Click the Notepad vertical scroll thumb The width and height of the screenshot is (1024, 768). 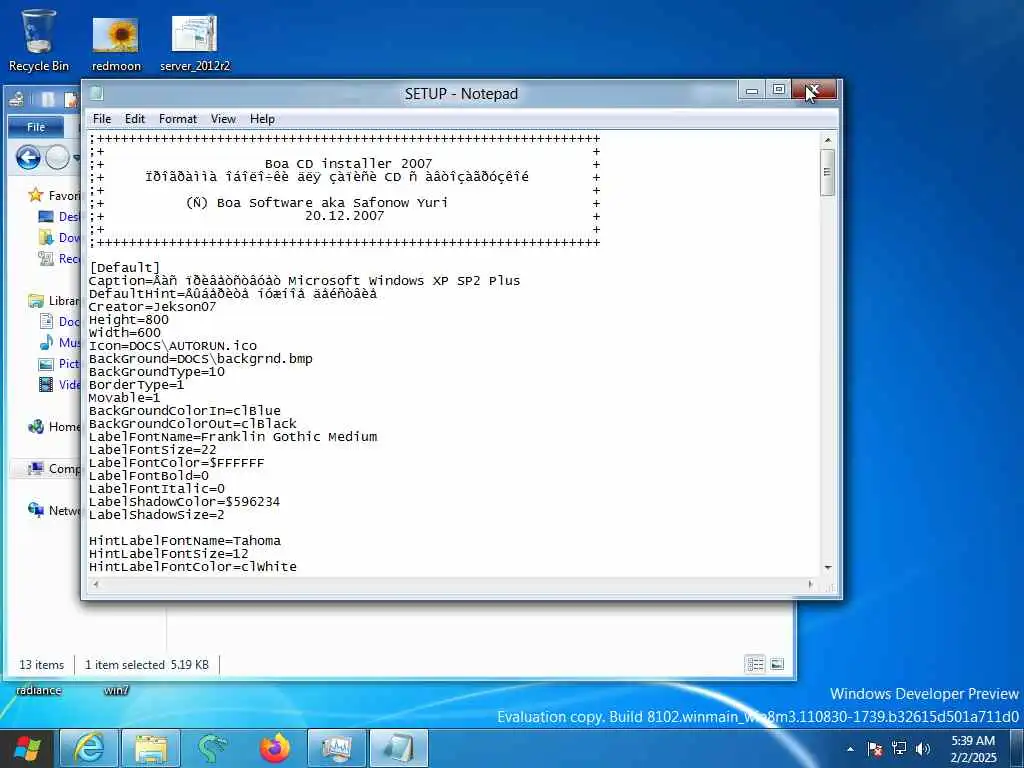click(827, 172)
